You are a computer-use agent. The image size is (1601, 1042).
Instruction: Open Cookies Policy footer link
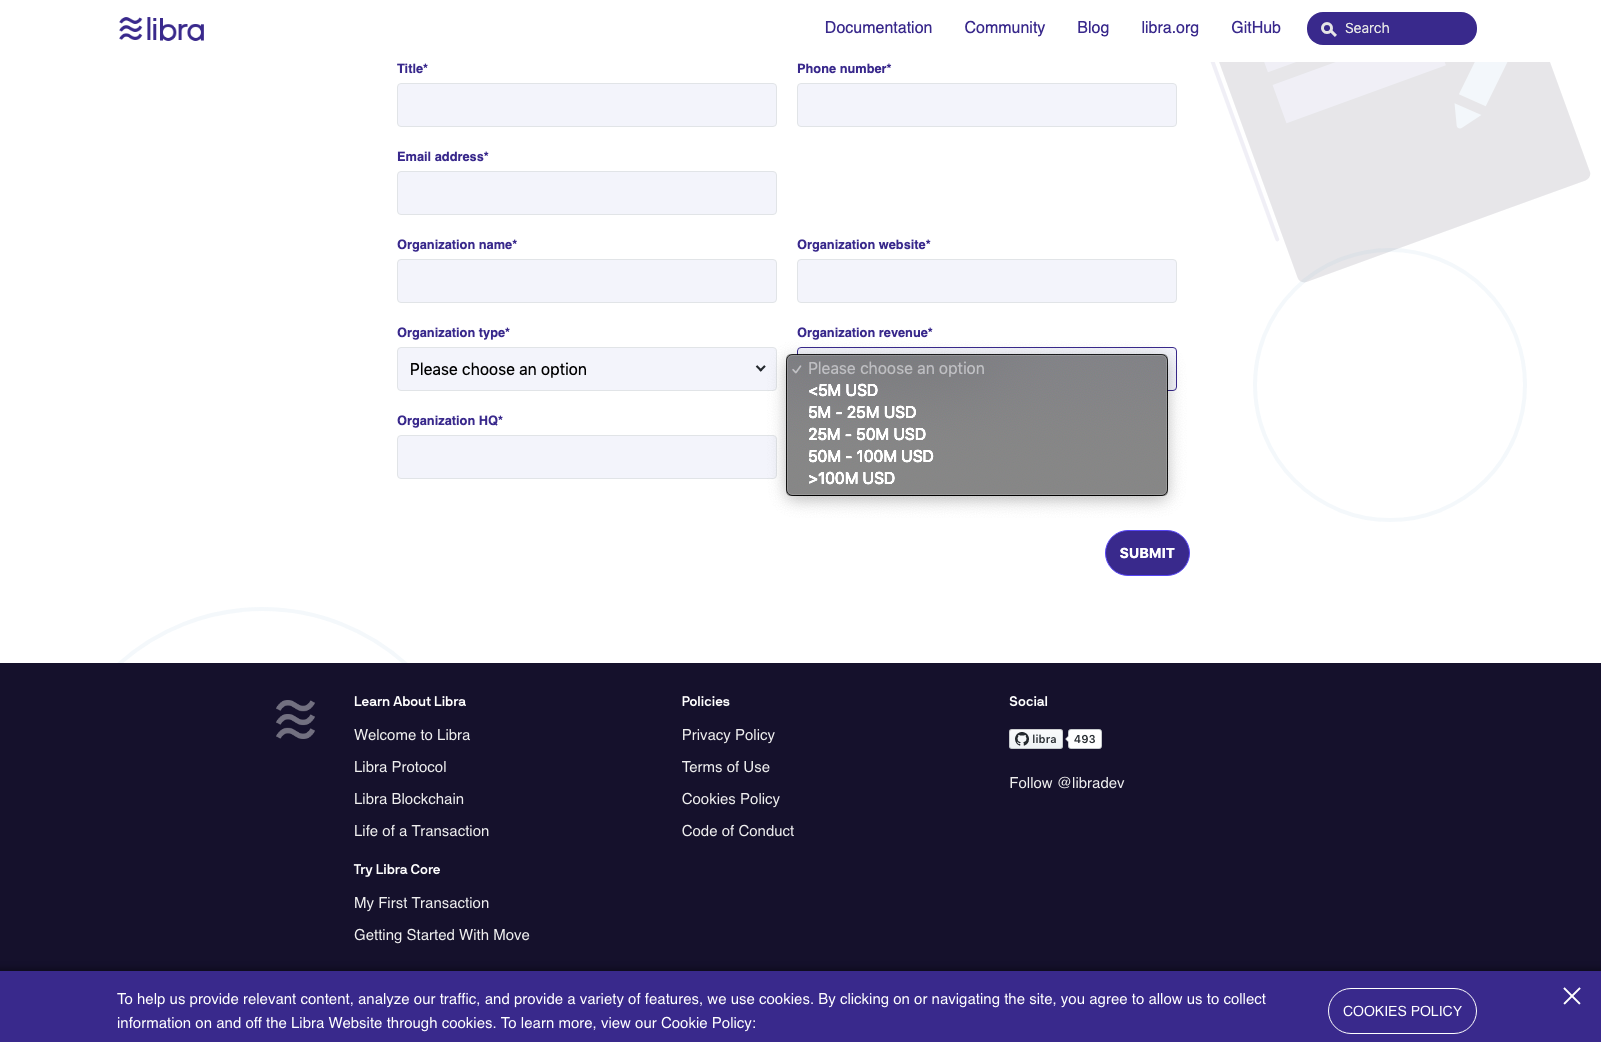731,799
